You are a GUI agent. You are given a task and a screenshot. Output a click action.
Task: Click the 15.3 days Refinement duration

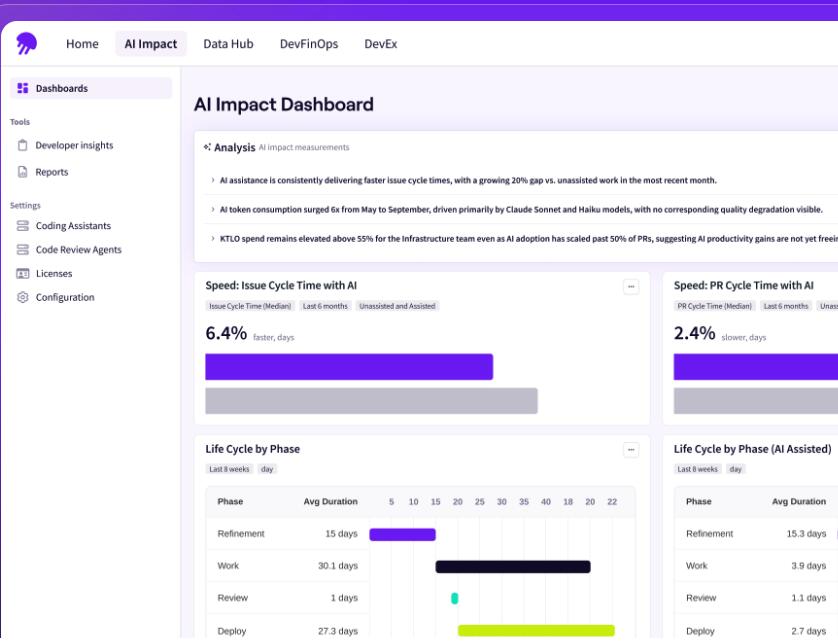(806, 534)
